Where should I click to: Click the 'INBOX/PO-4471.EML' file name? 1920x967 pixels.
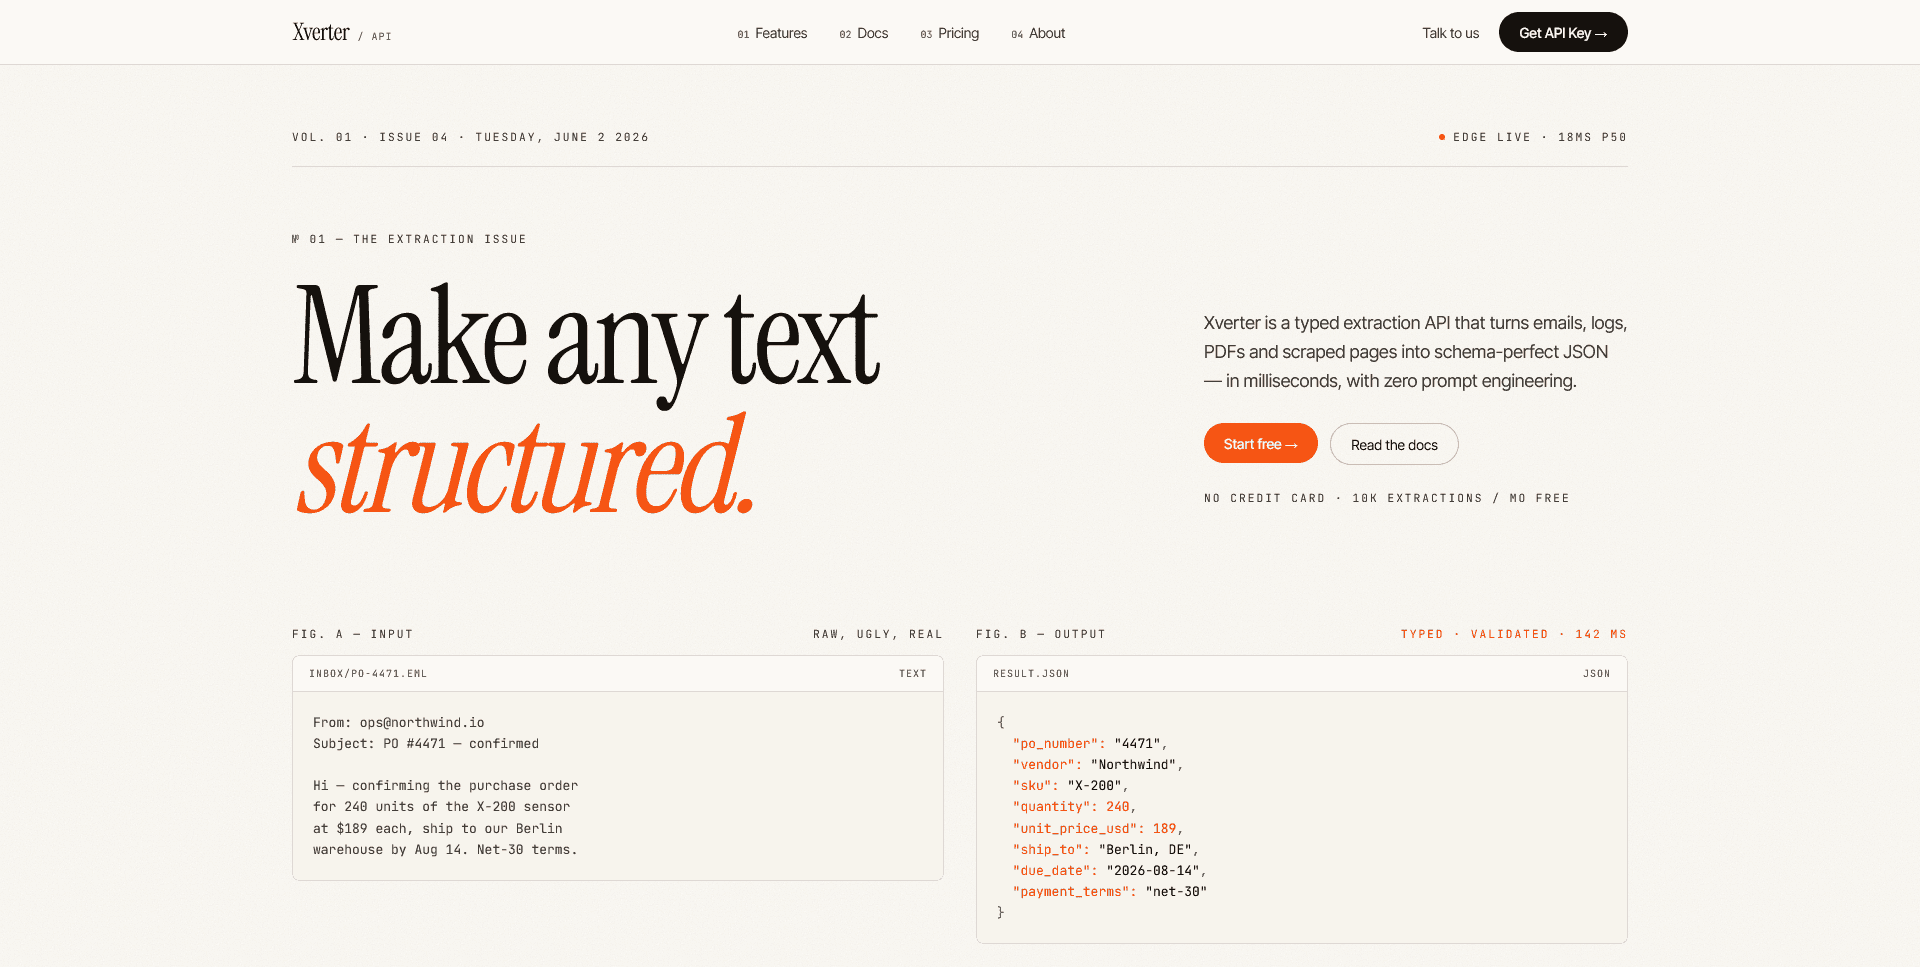coord(368,674)
